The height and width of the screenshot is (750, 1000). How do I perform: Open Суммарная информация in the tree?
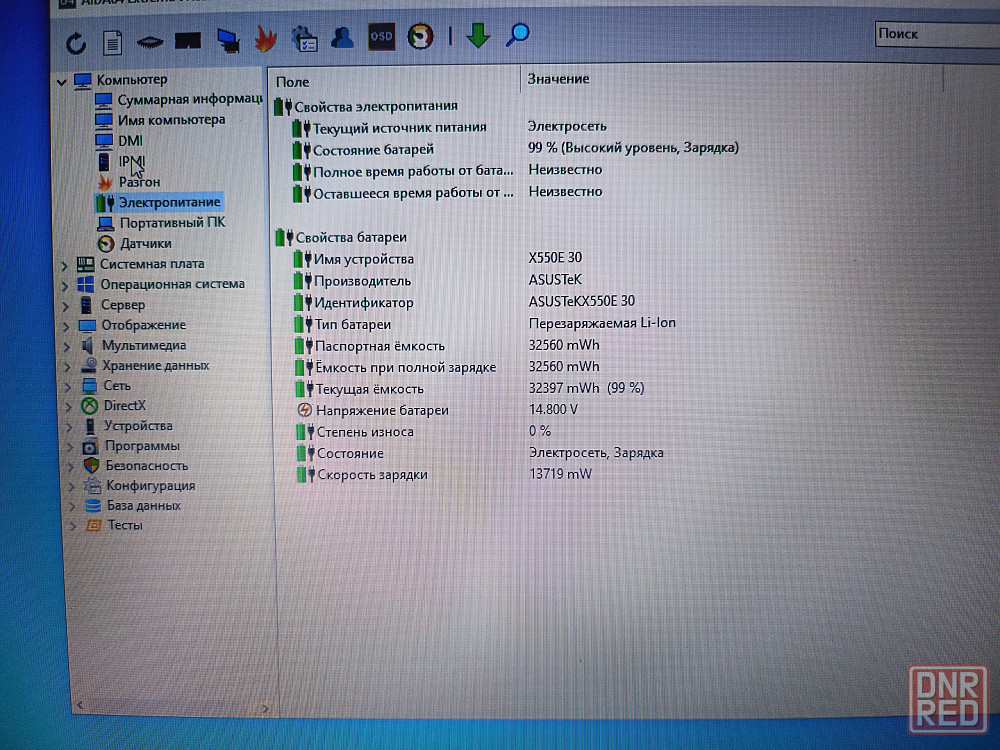pyautogui.click(x=190, y=99)
